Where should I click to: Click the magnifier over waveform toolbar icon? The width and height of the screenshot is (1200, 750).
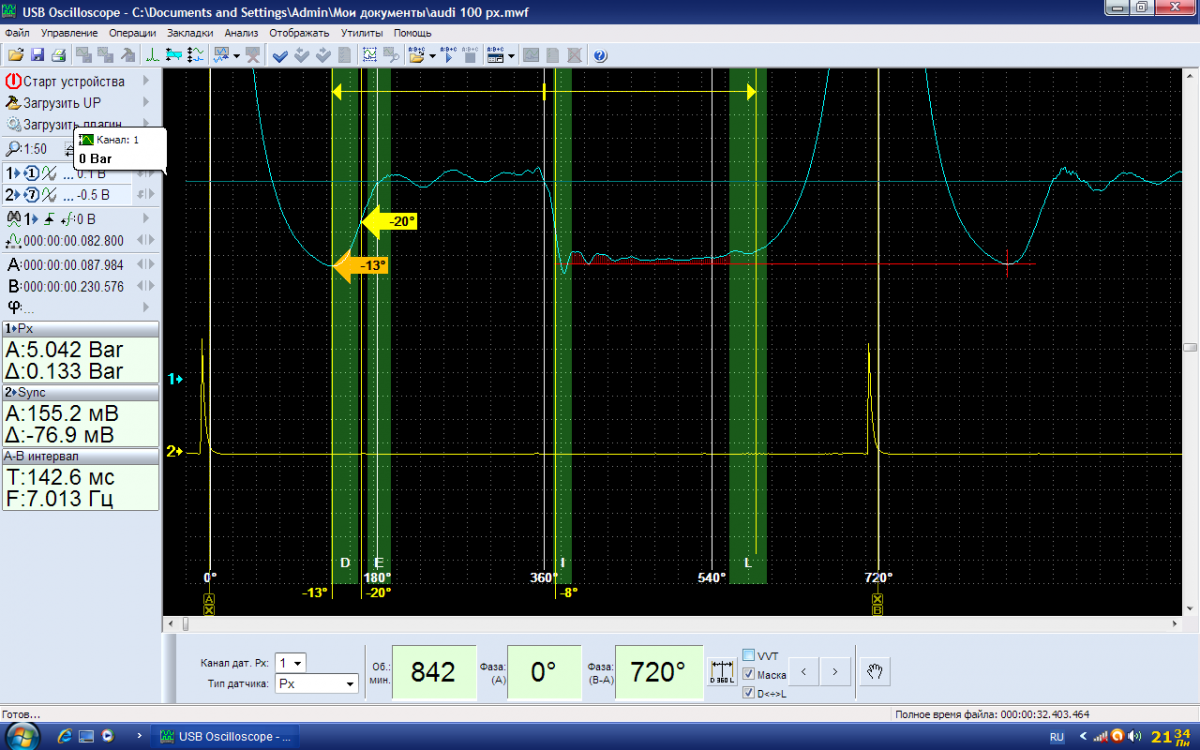392,55
